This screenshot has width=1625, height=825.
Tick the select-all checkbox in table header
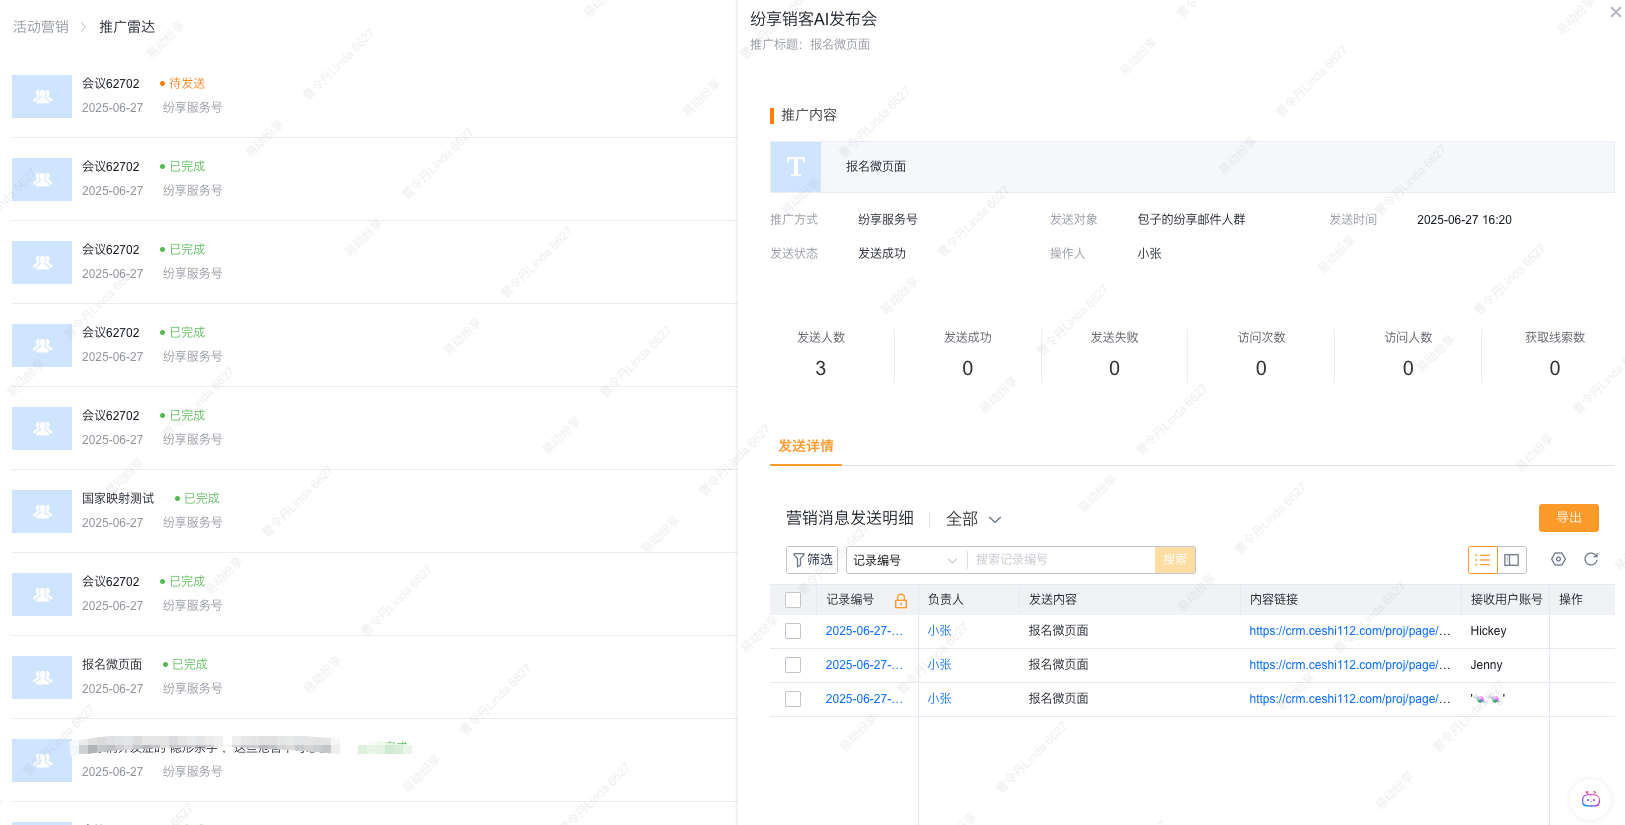pyautogui.click(x=793, y=600)
